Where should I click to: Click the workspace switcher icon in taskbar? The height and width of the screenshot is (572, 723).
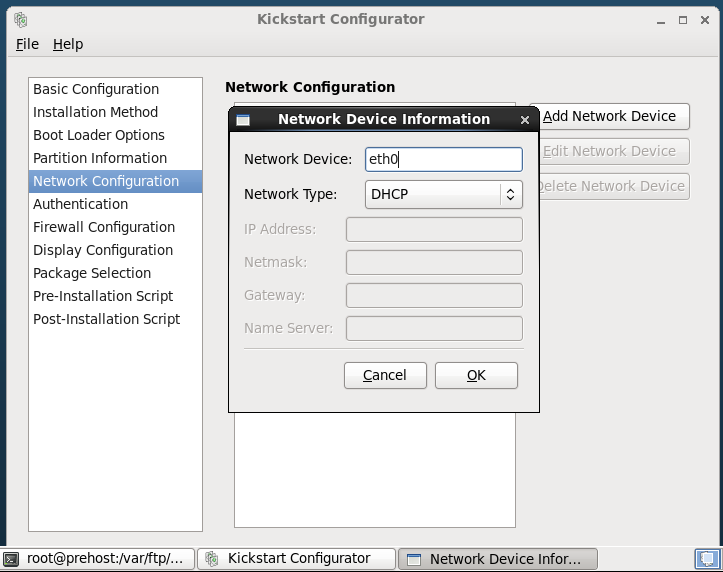click(x=707, y=559)
